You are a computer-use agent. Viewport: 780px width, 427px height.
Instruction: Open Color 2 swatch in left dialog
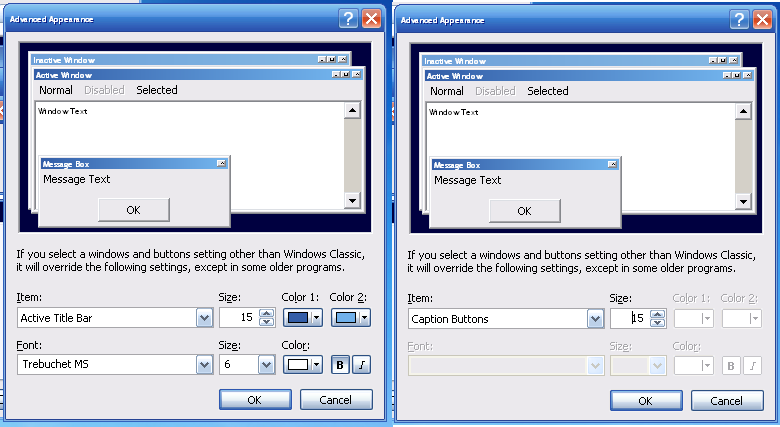[x=350, y=318]
